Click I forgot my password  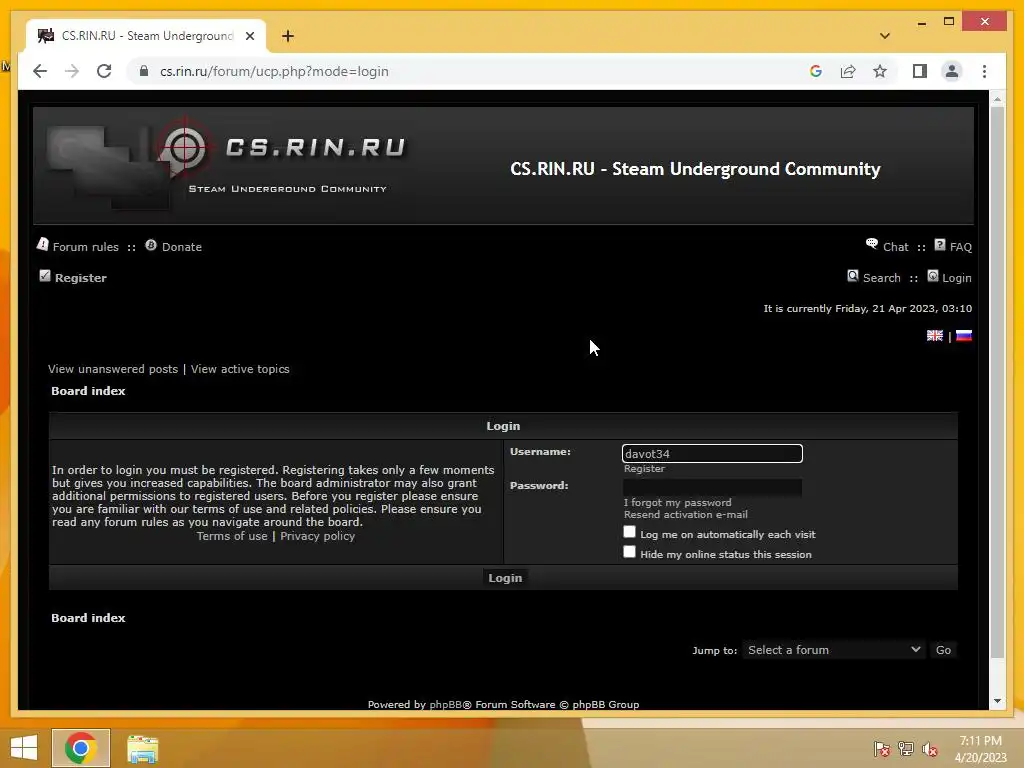(x=677, y=502)
